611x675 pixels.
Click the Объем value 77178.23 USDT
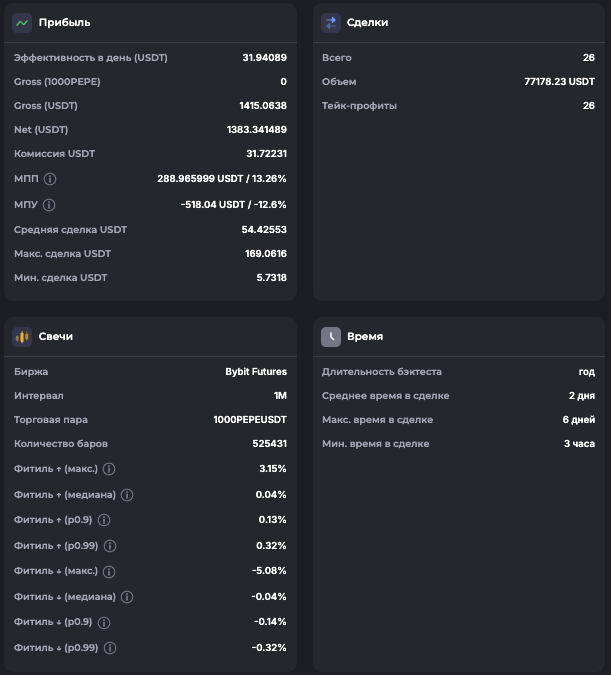pyautogui.click(x=559, y=82)
